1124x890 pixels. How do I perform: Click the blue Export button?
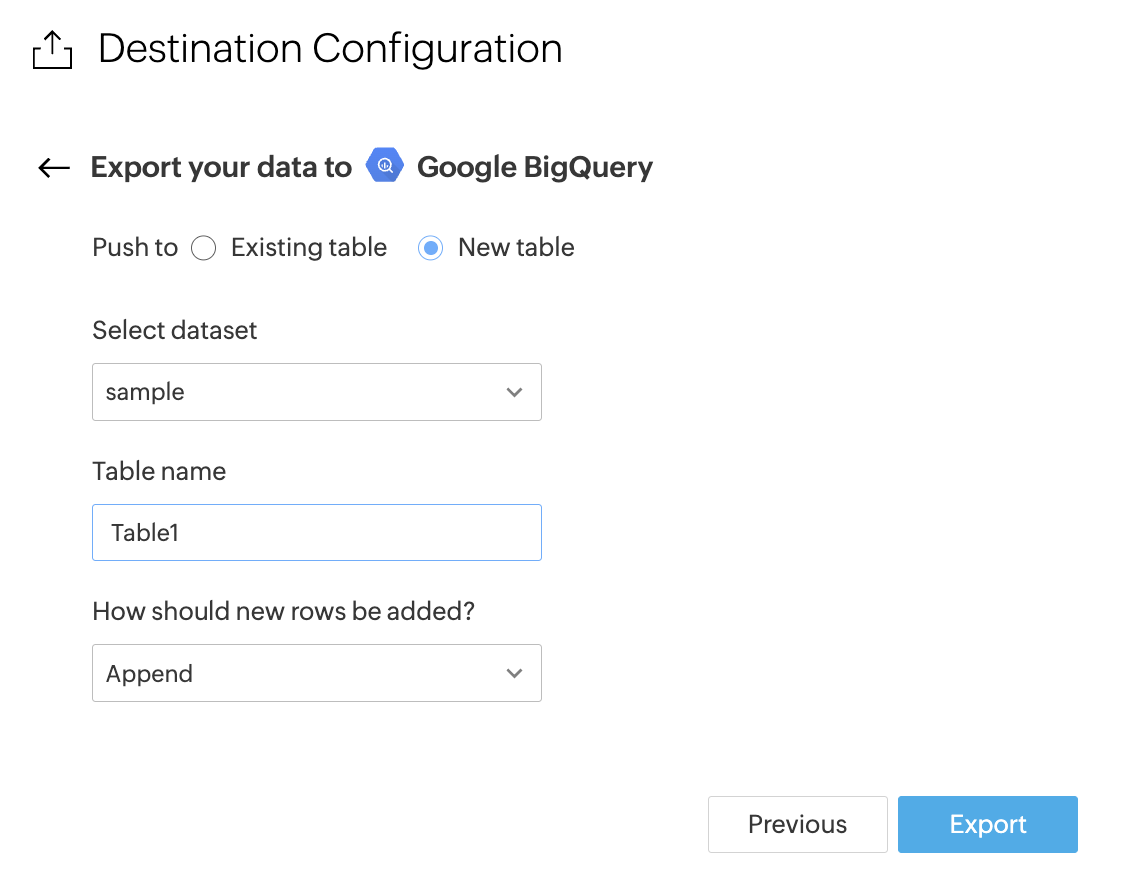click(x=987, y=824)
